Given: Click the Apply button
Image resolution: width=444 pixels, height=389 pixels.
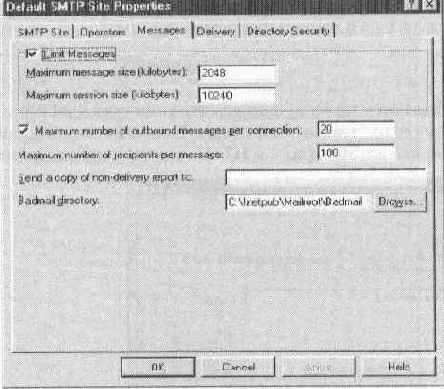Looking at the screenshot, I should (319, 367).
